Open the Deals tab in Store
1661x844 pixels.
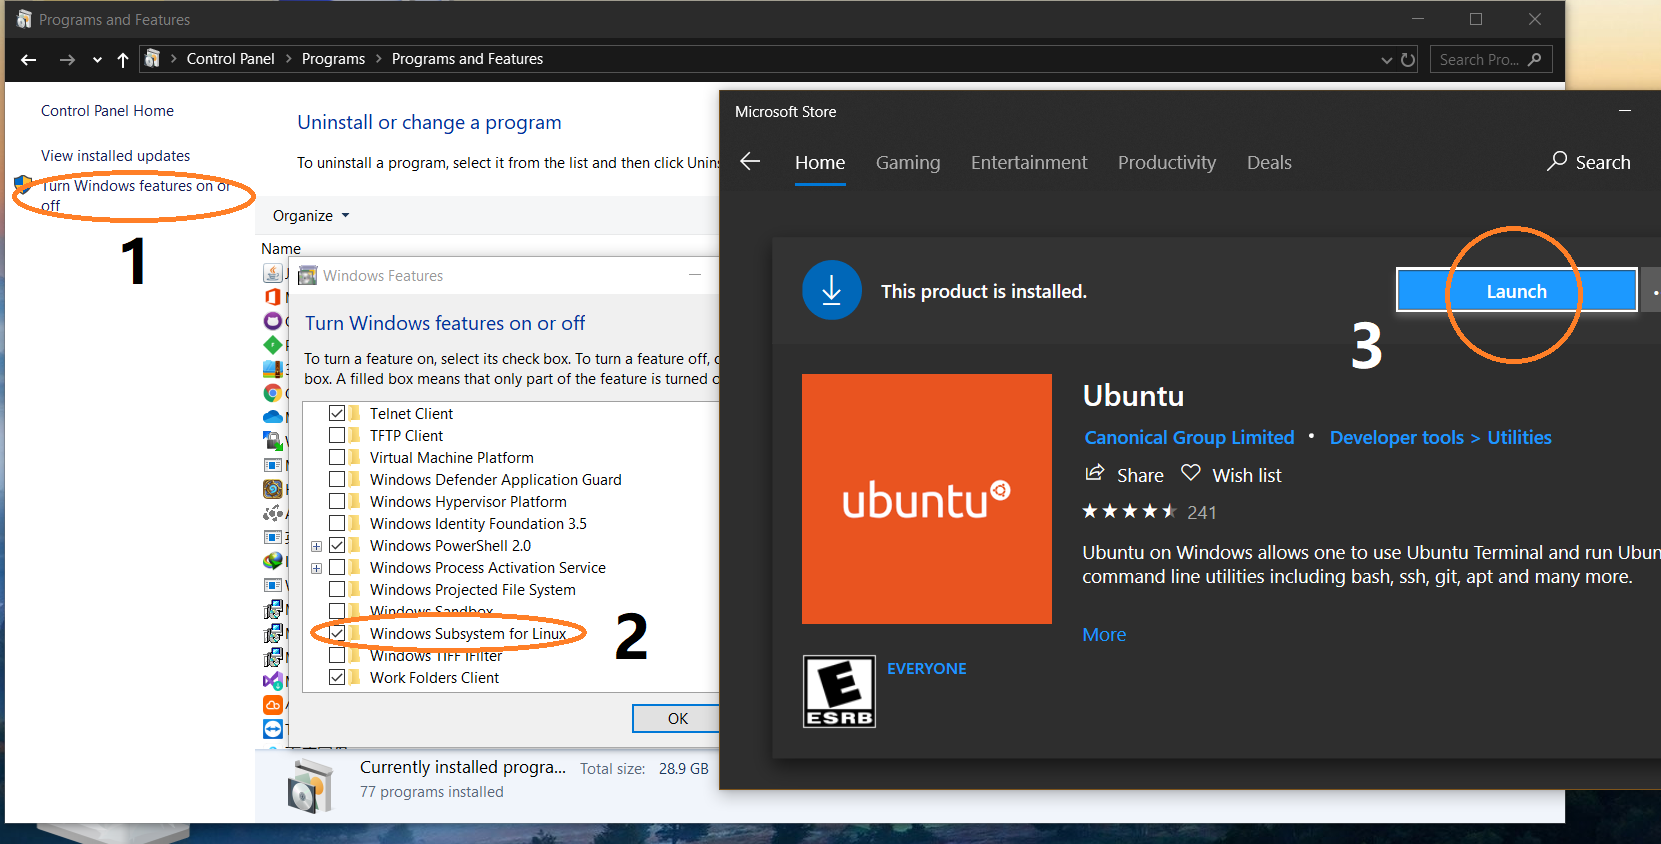tap(1269, 162)
